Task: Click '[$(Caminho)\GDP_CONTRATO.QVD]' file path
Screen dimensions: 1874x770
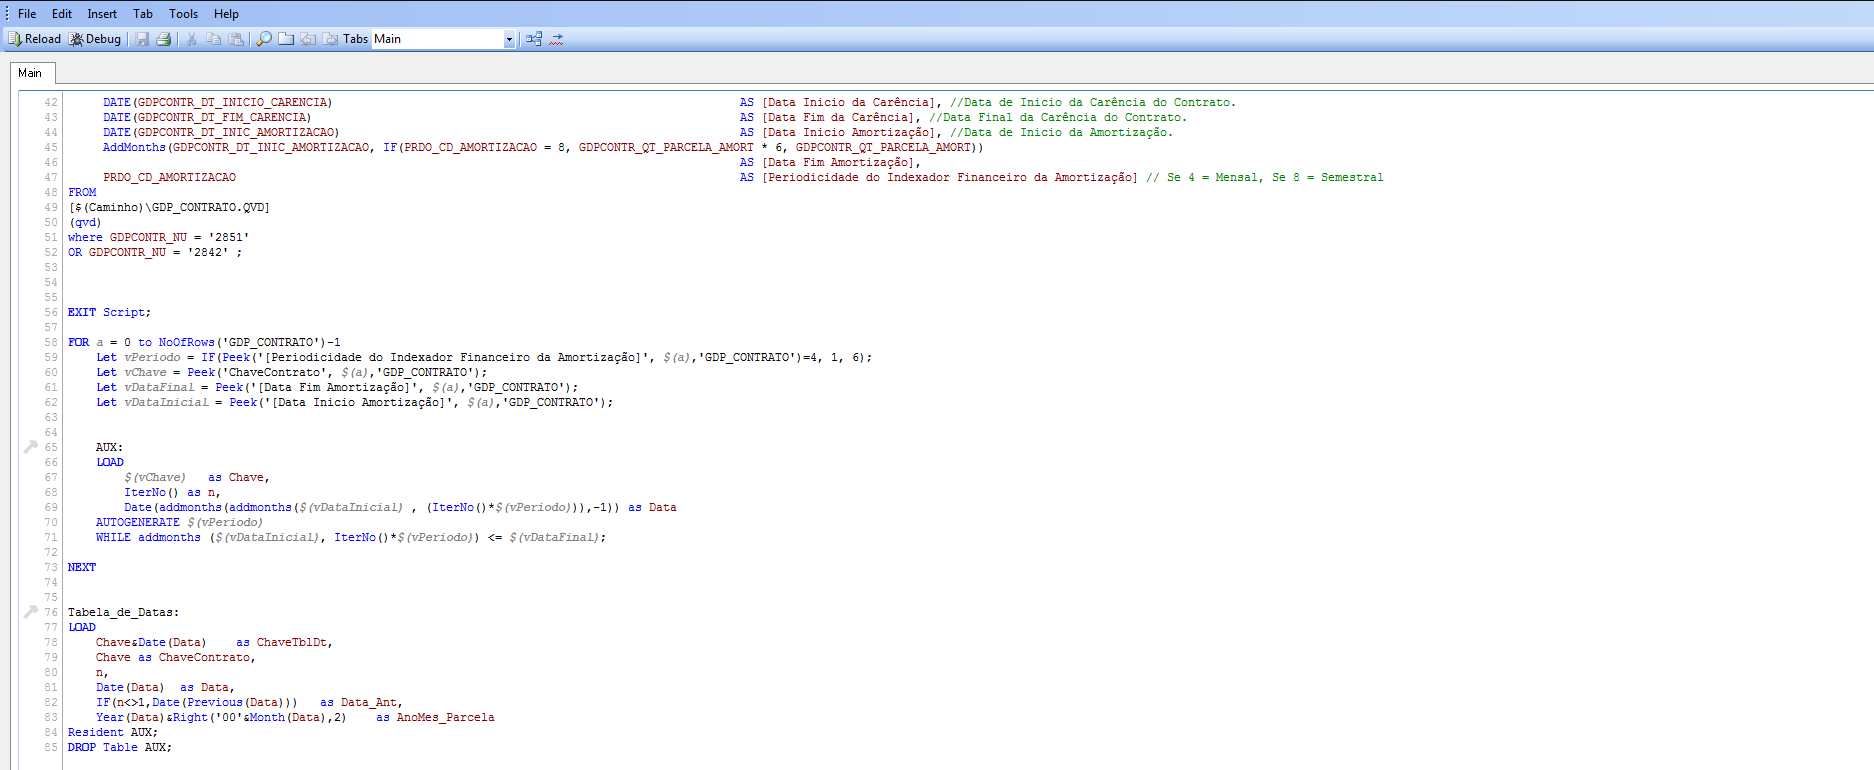Action: 169,207
